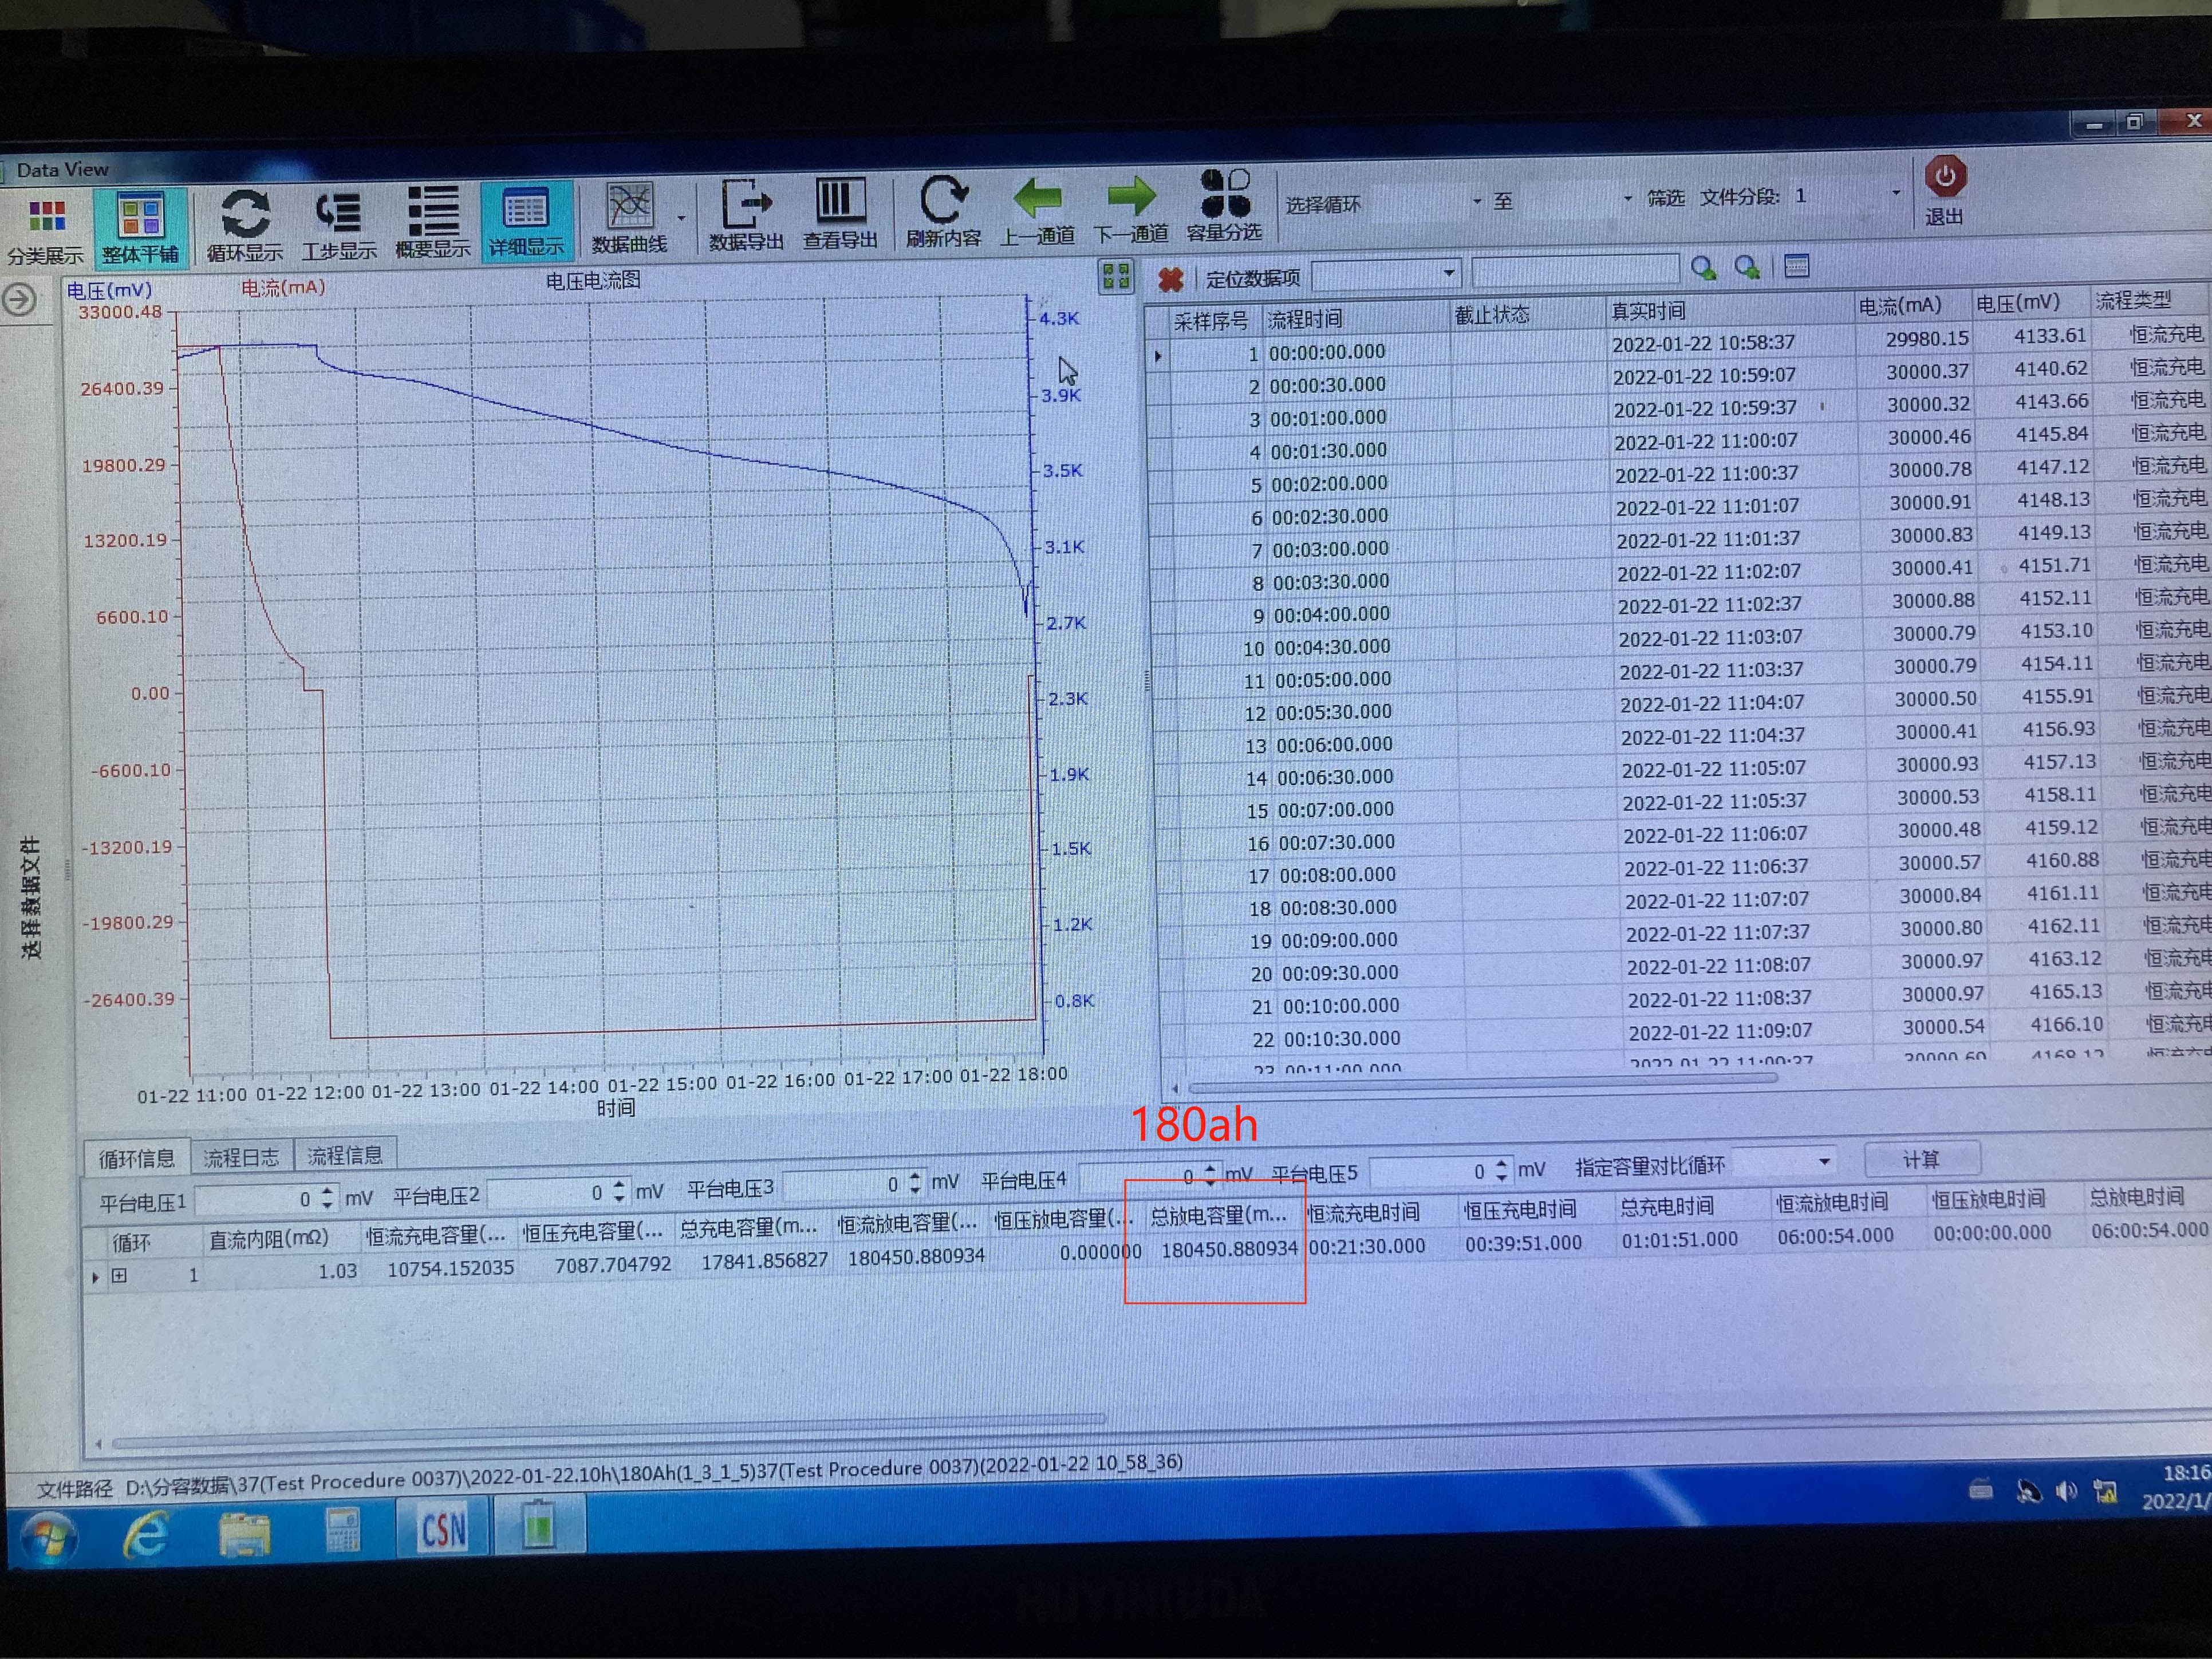Viewport: 2212px width, 1659px height.
Task: Click the circled arrow icon at left edge
Action: pos(19,300)
